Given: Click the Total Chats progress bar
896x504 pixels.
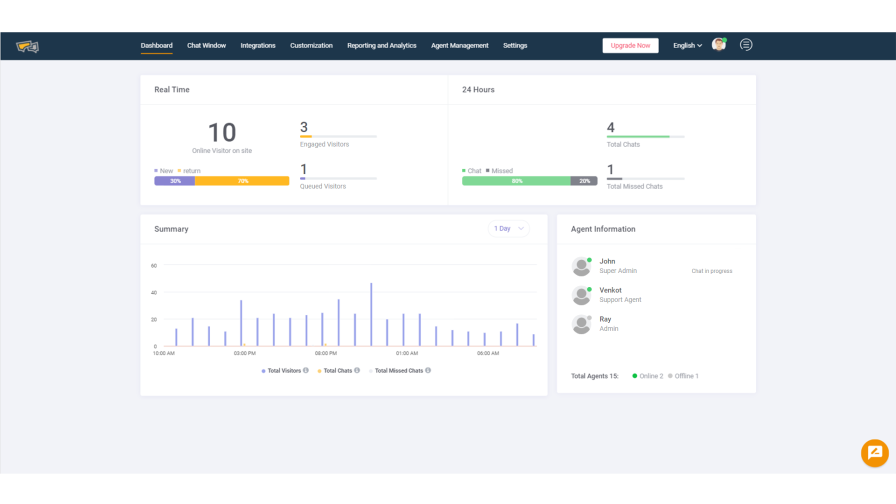Looking at the screenshot, I should 645,137.
